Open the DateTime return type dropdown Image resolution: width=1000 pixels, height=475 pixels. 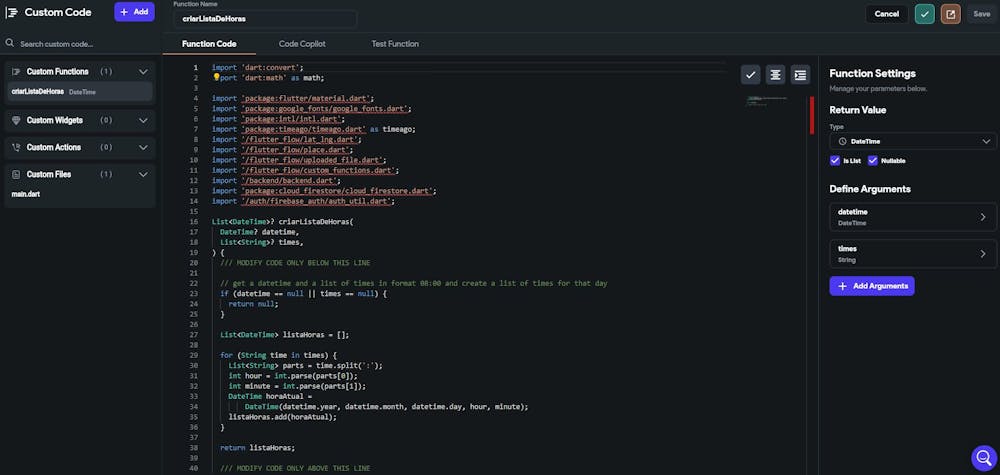click(x=912, y=142)
